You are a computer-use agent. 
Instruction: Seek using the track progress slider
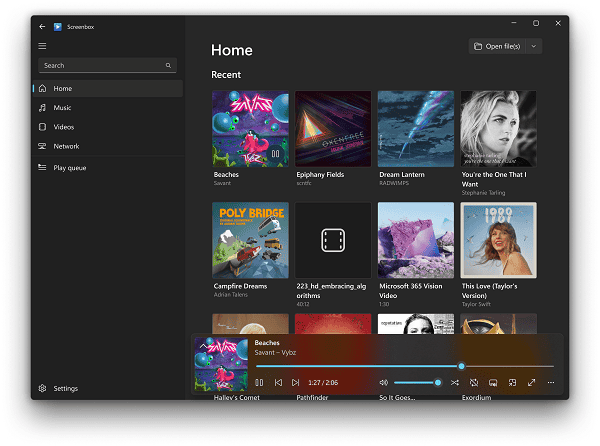pos(405,366)
